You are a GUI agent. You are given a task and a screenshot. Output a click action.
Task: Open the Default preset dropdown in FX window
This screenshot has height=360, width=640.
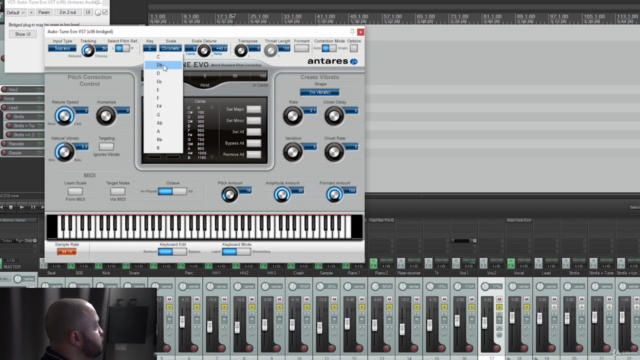tap(16, 13)
